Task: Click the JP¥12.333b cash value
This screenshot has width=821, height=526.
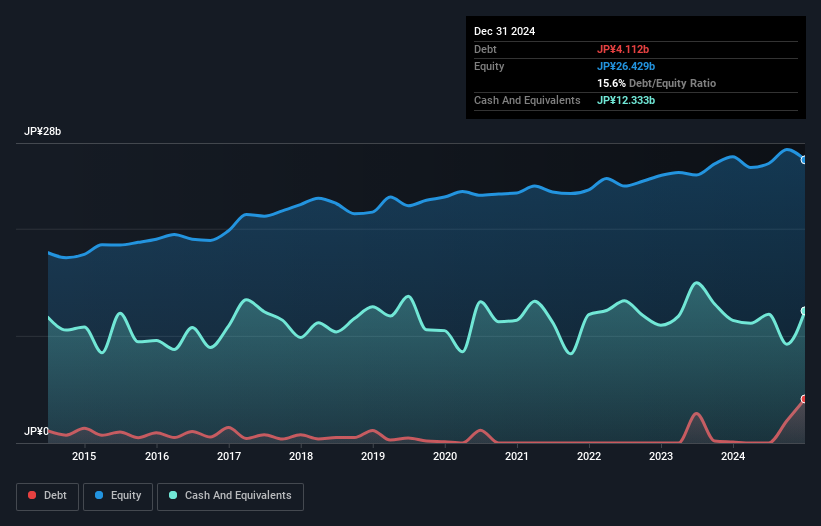Action: [626, 100]
